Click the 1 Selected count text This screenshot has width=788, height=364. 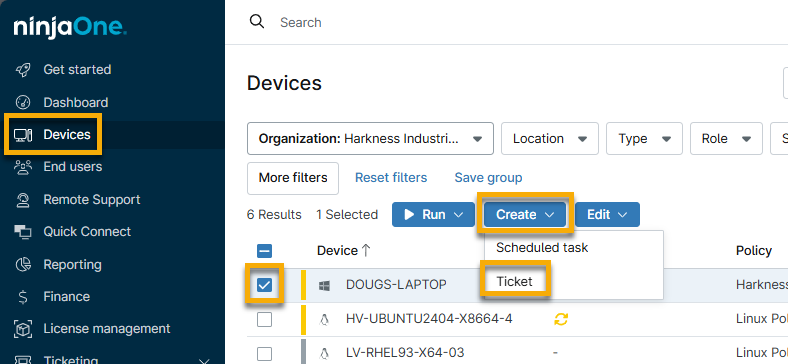pos(347,215)
